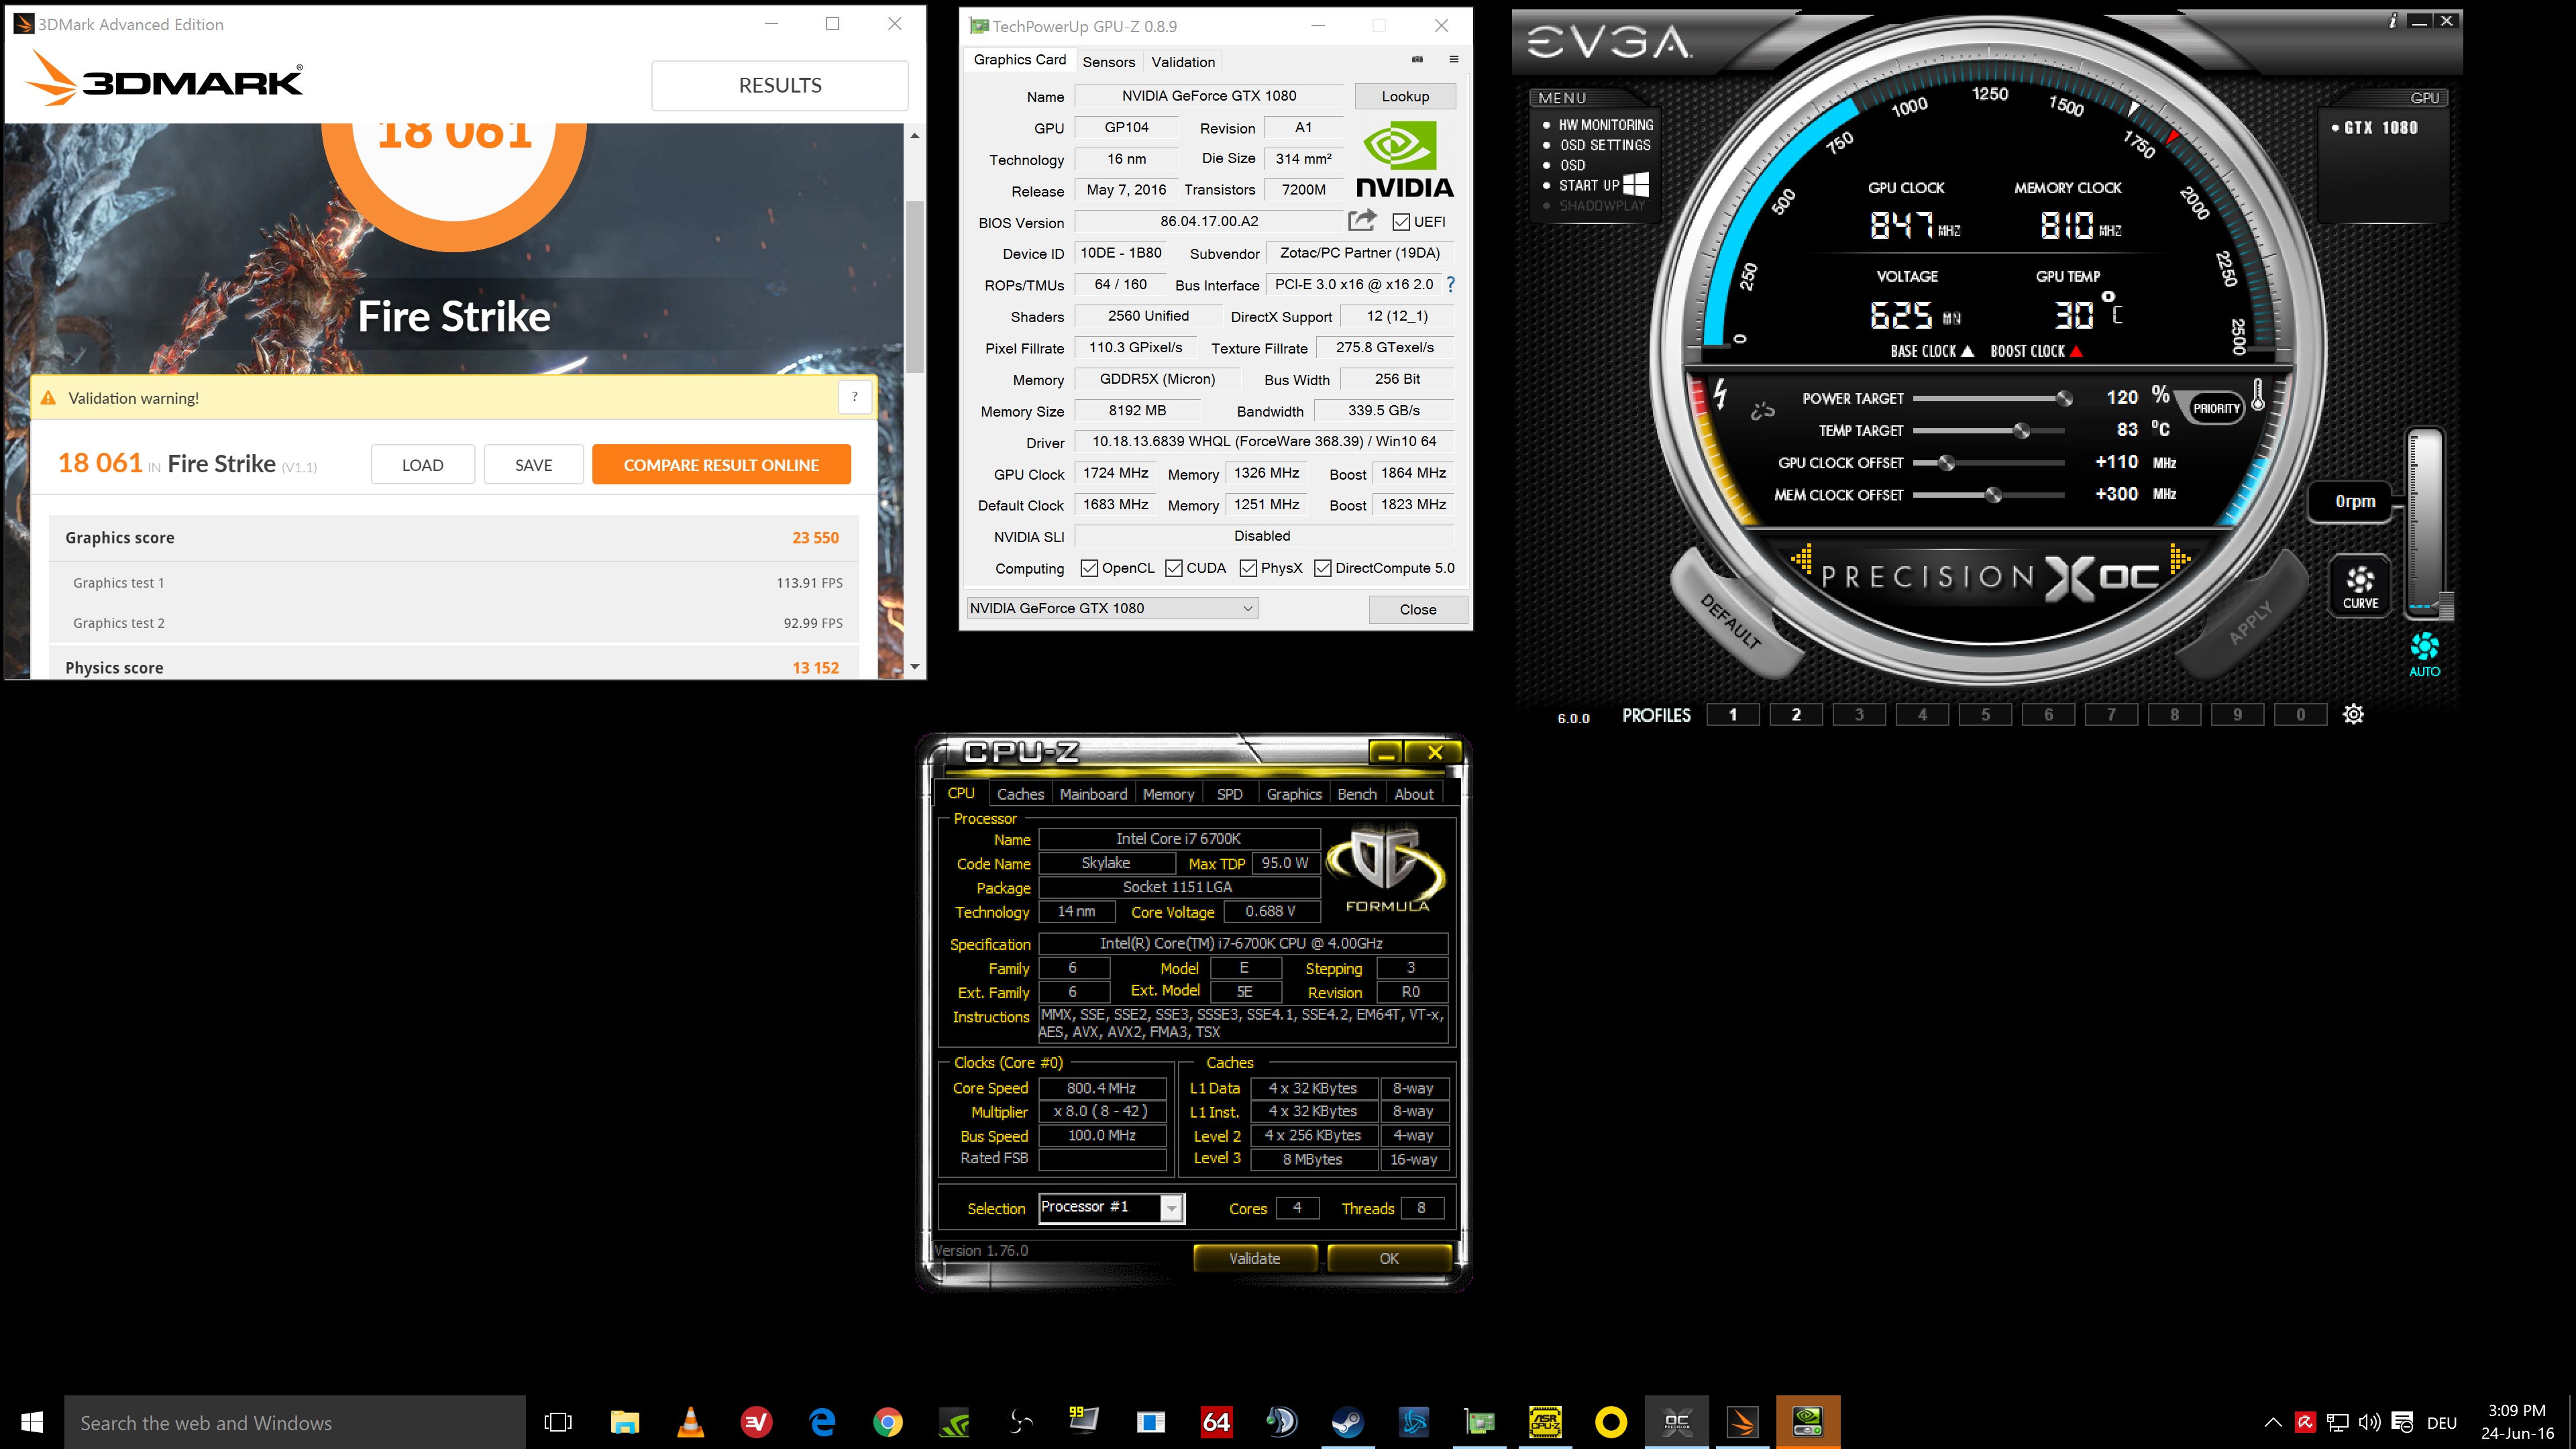
Task: Click the info icon in Precision XOC title bar
Action: 2393,20
